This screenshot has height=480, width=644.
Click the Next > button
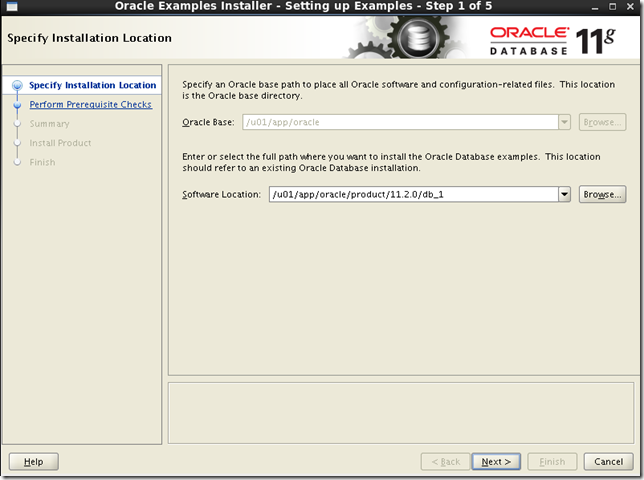496,462
